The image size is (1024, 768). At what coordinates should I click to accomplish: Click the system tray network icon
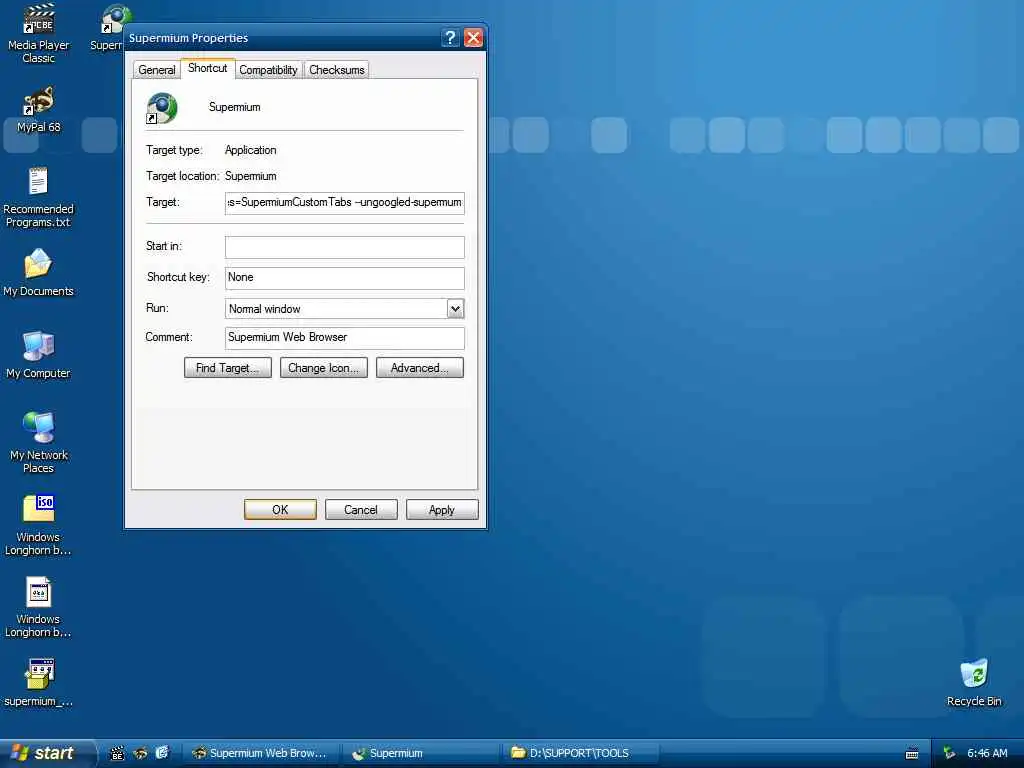(949, 753)
